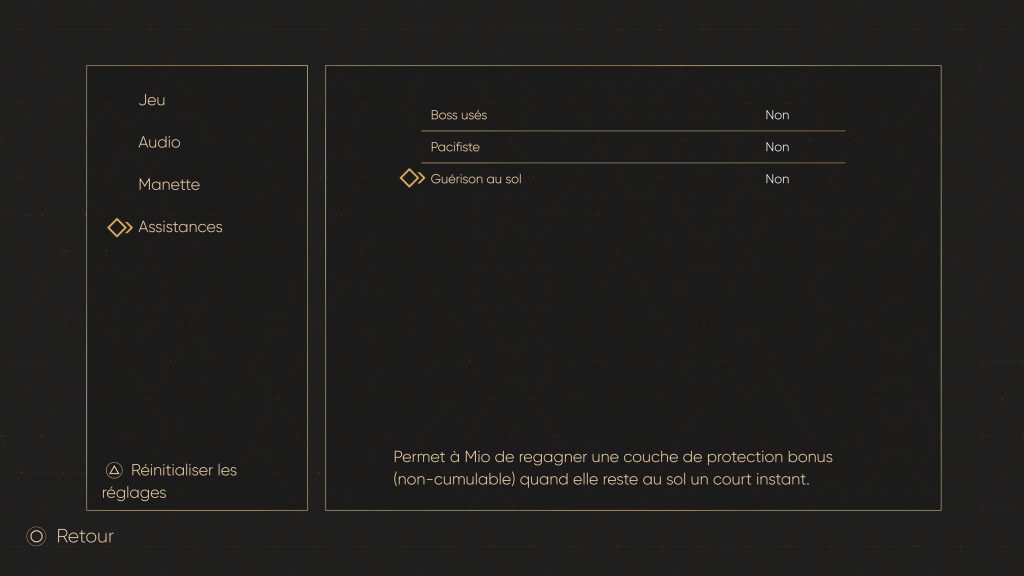Click the divider line below Pacifiste
This screenshot has width=1024, height=576.
(632, 163)
